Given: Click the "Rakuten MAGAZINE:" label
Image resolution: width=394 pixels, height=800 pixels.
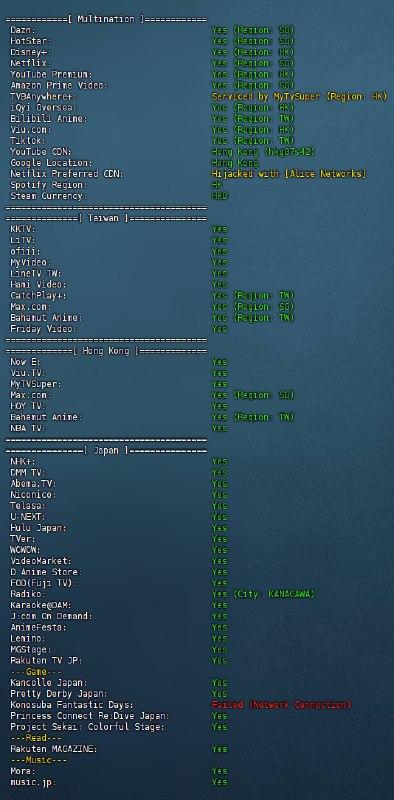Looking at the screenshot, I should (54, 749).
